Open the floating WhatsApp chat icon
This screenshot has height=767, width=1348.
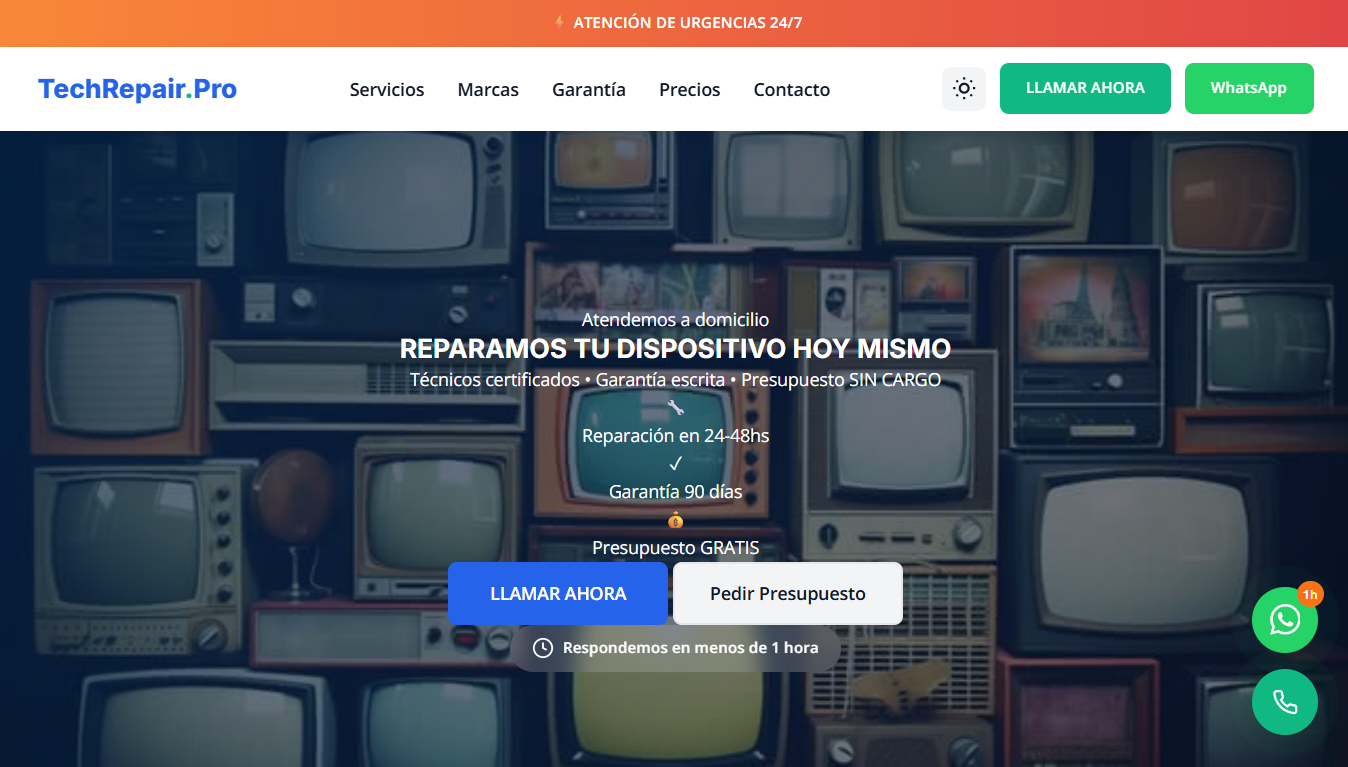click(x=1284, y=620)
